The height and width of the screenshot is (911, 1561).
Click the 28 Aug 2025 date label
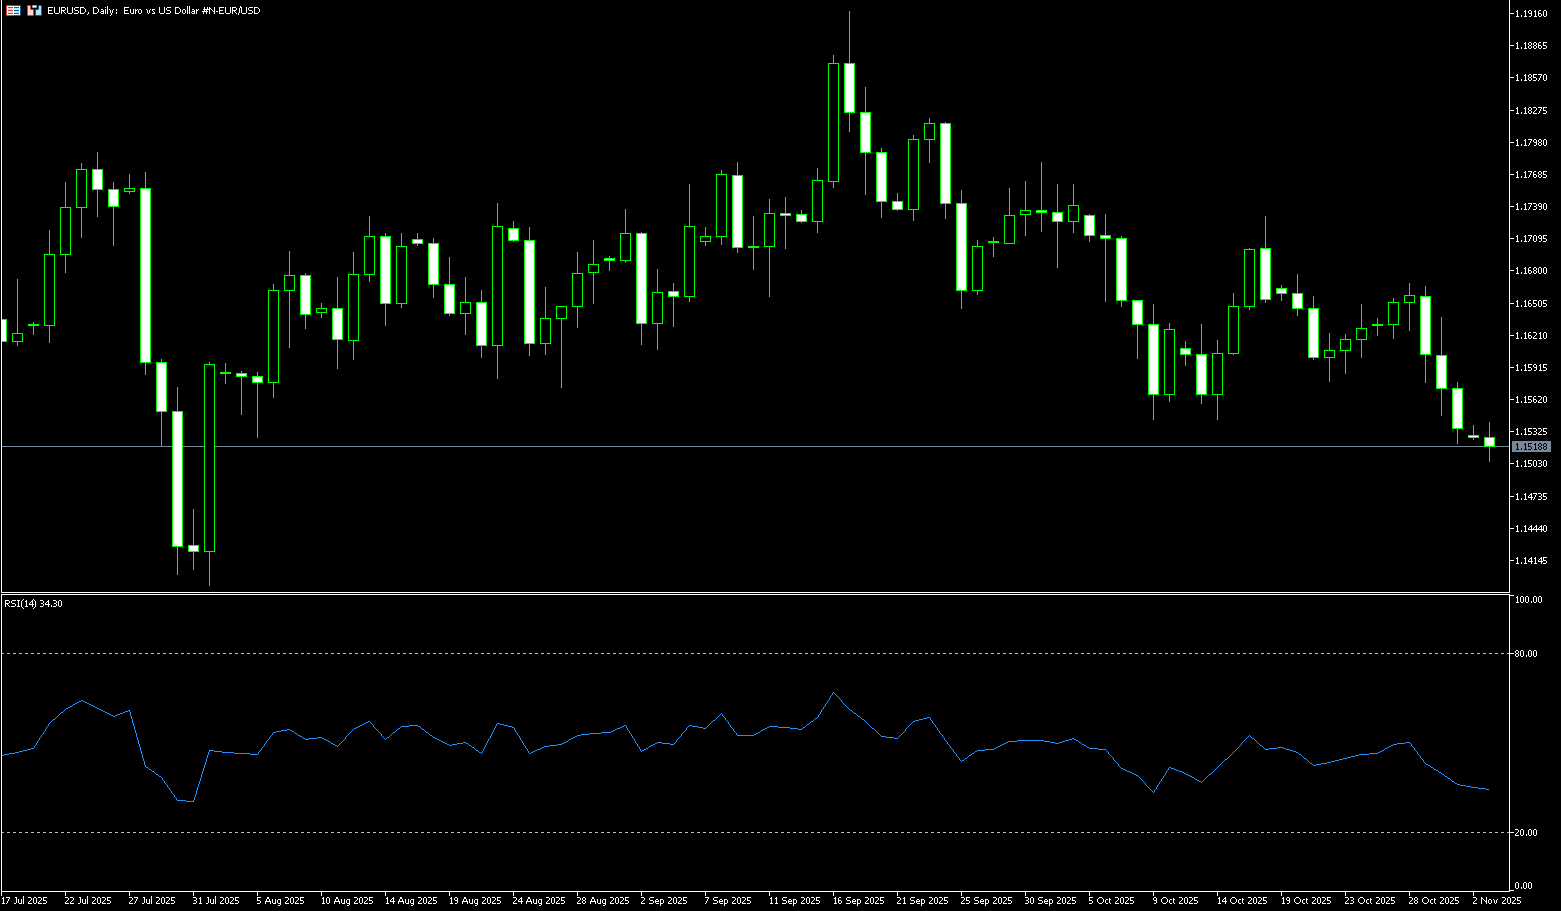tap(600, 901)
